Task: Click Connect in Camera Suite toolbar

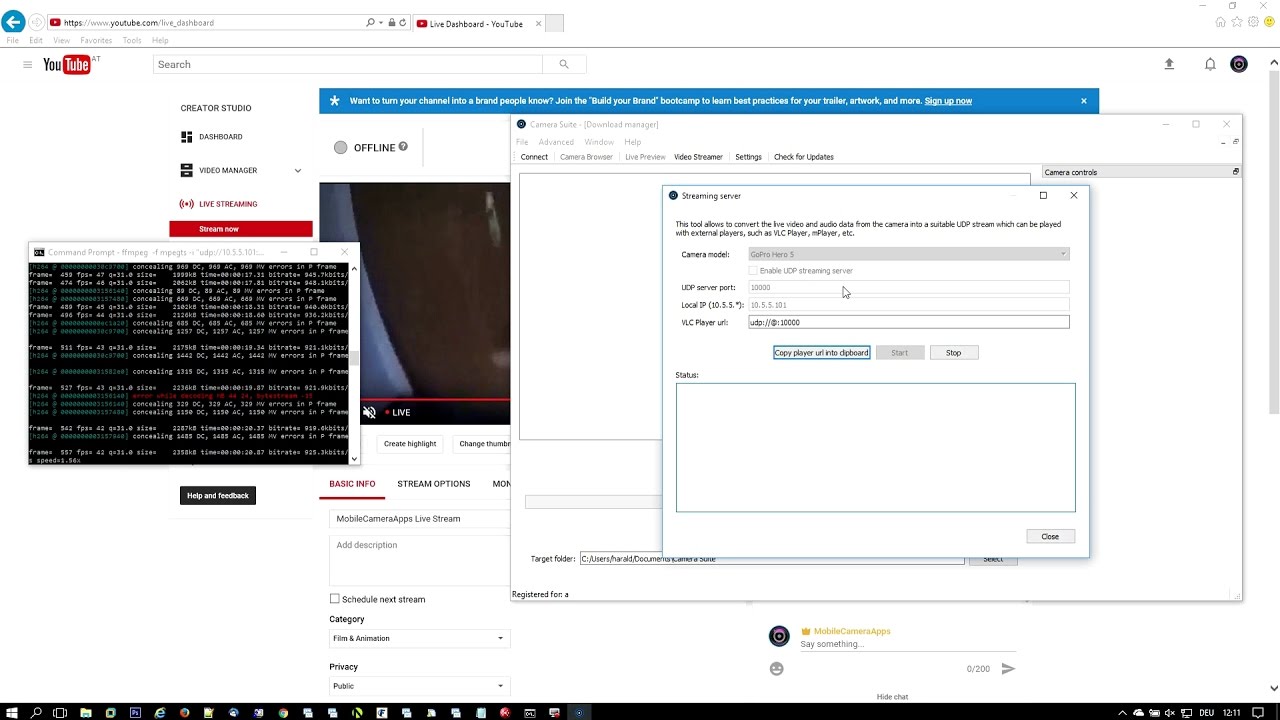Action: 534,157
